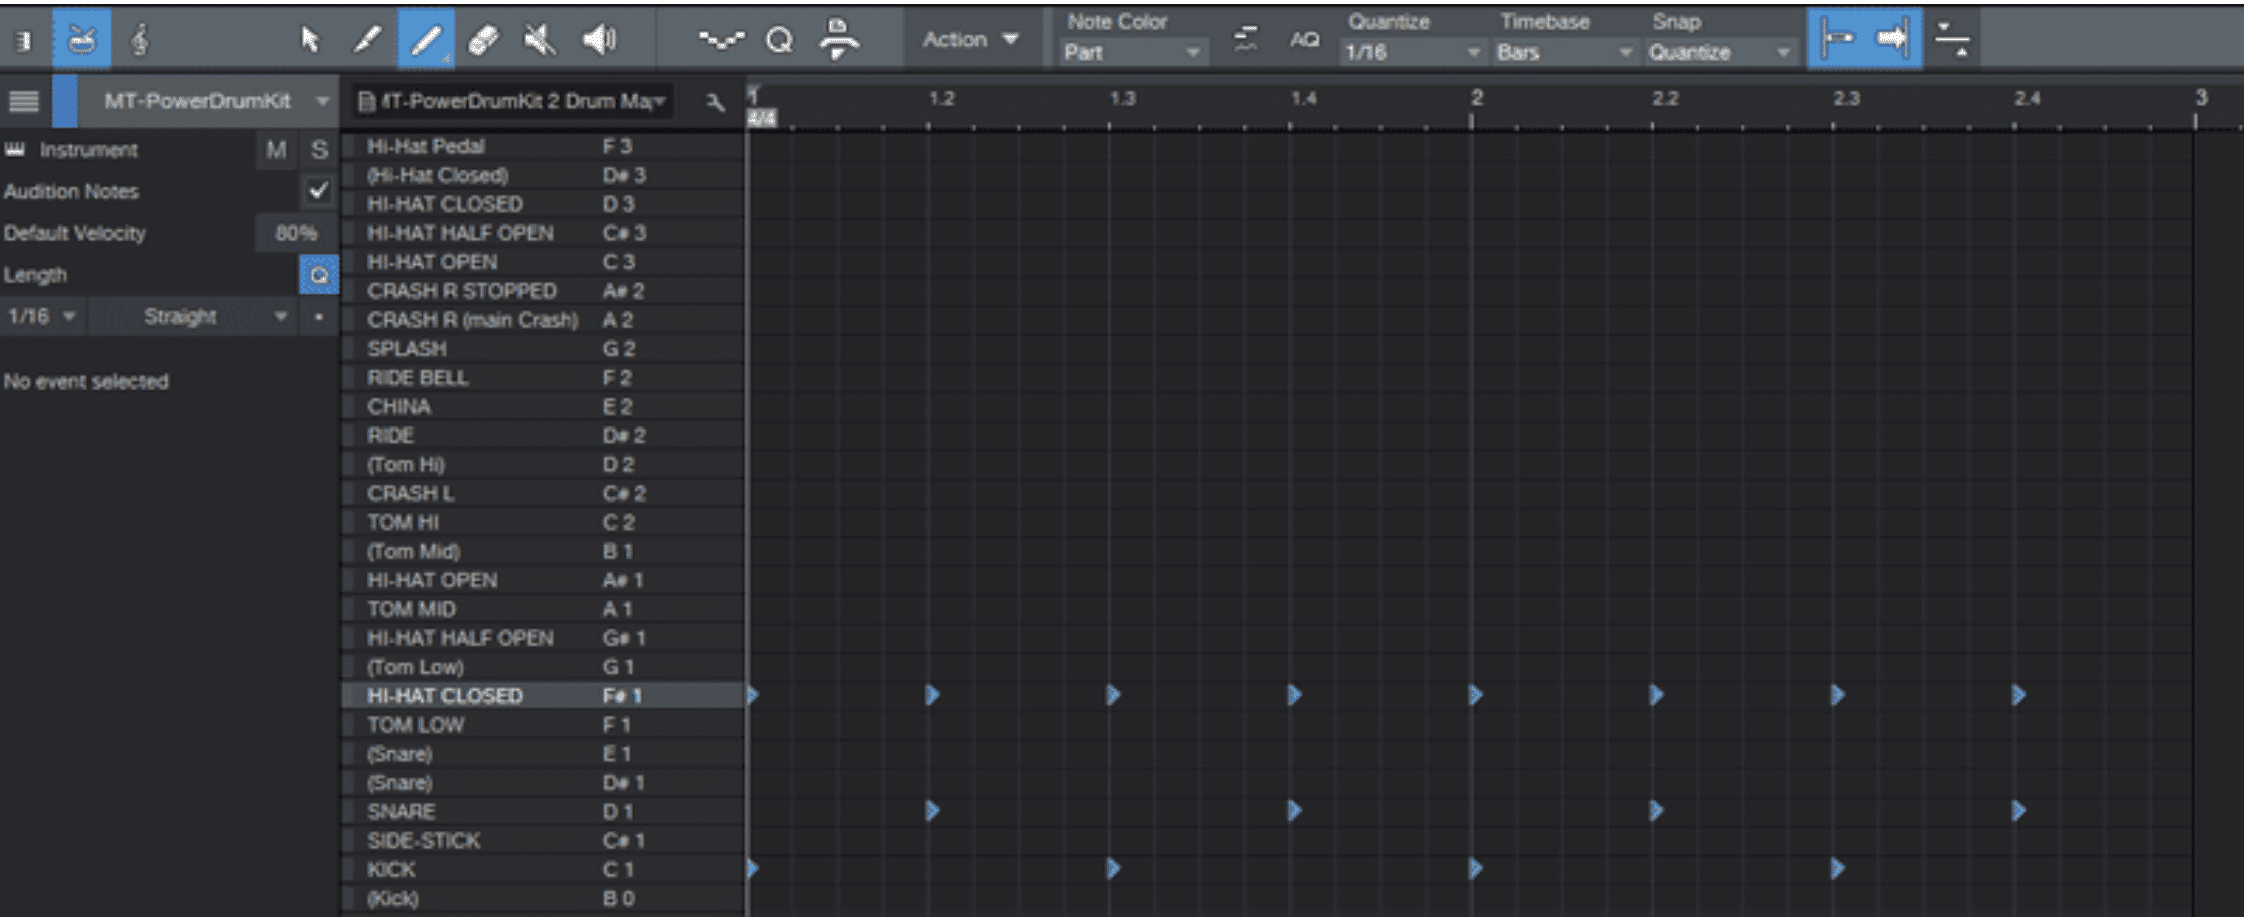Select the HI-HAT CLOSED D3 row
This screenshot has width=2244, height=917.
(x=543, y=204)
